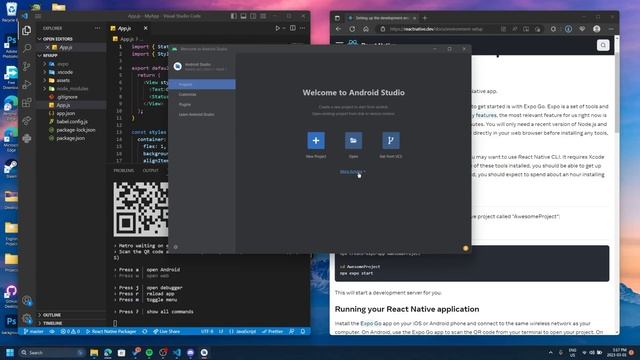The image size is (640, 360).
Task: Open Accounts icon in VS Code activity bar
Action: pos(27,301)
